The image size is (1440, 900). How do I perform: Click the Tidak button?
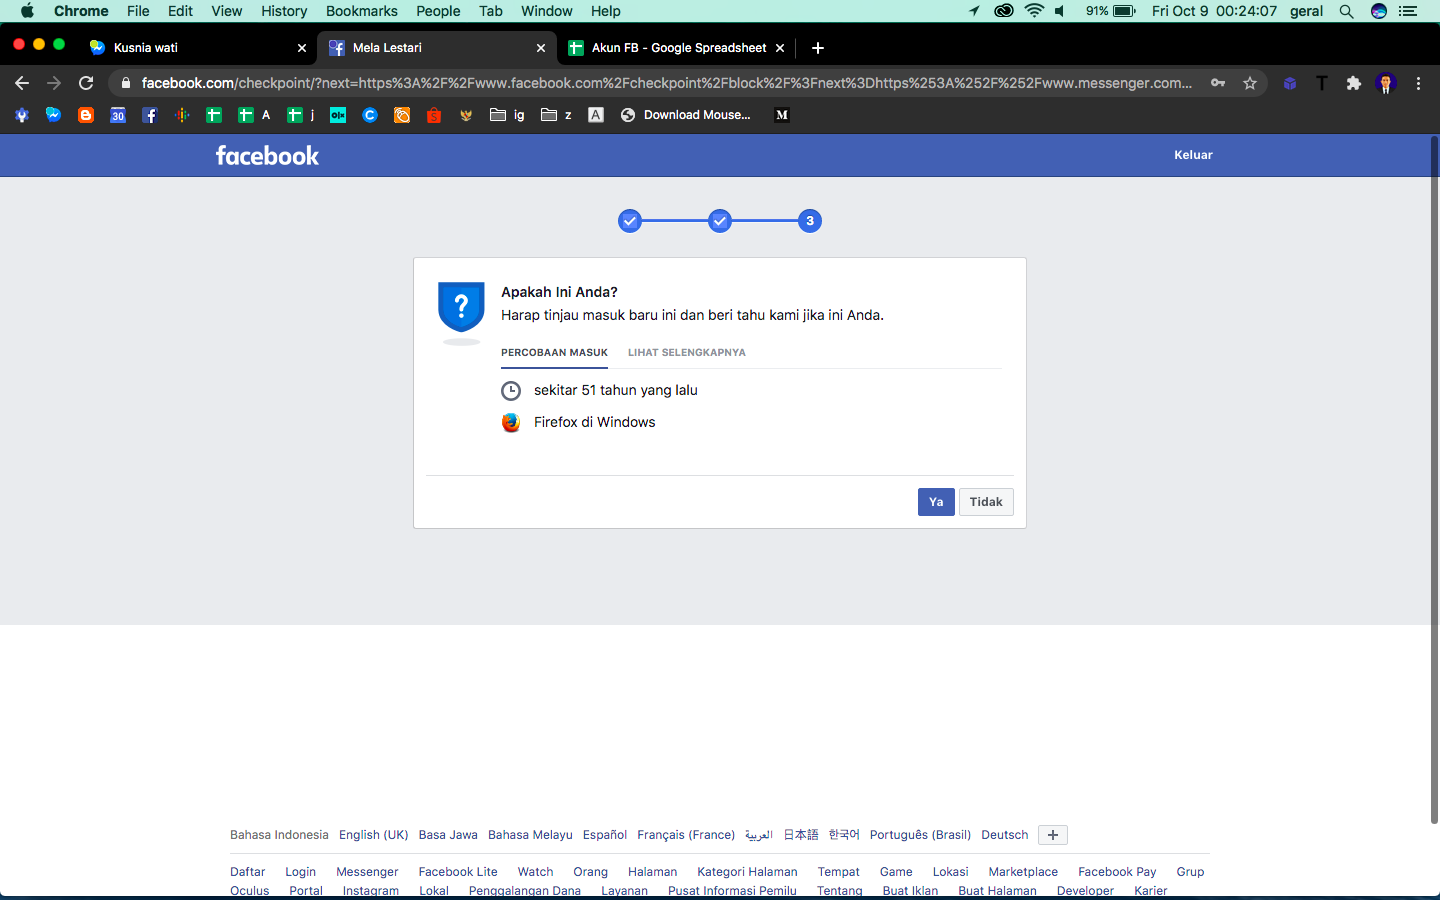[x=986, y=502]
